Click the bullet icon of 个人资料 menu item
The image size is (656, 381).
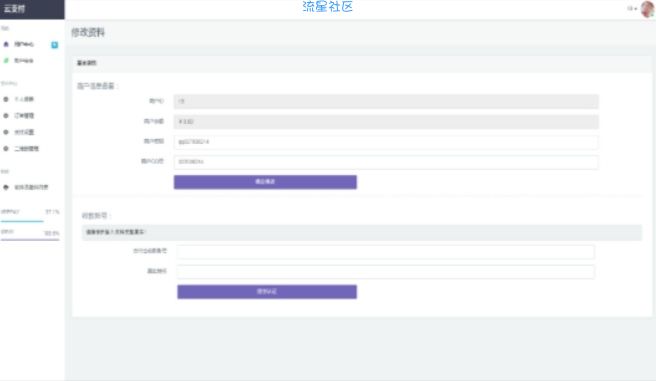point(6,99)
